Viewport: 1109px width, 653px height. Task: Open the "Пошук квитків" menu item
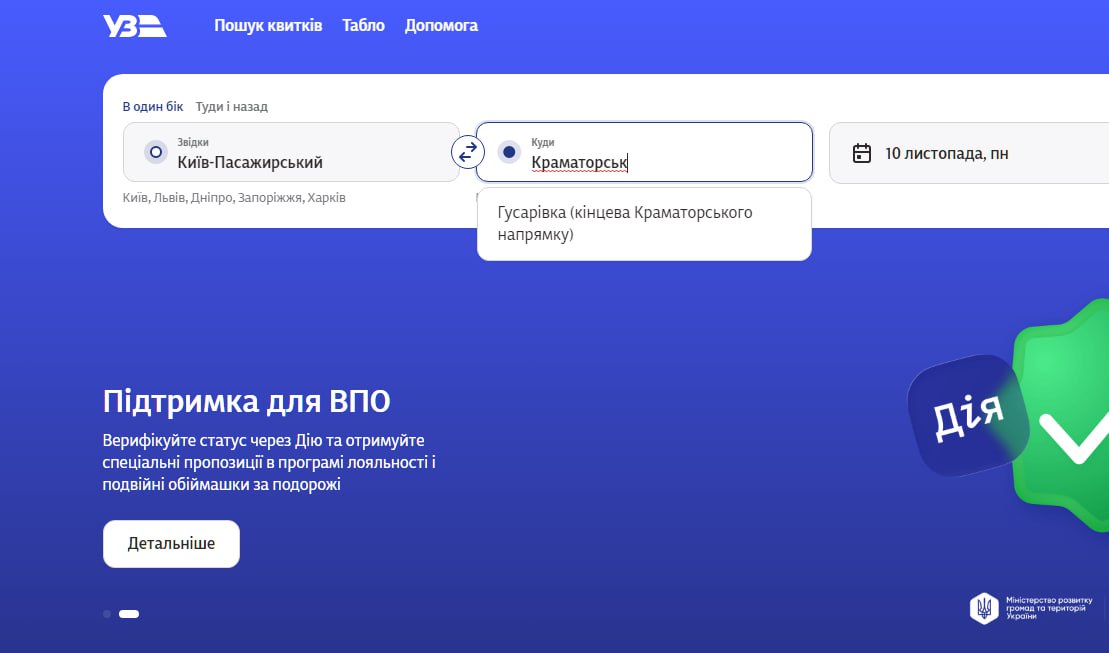268,26
